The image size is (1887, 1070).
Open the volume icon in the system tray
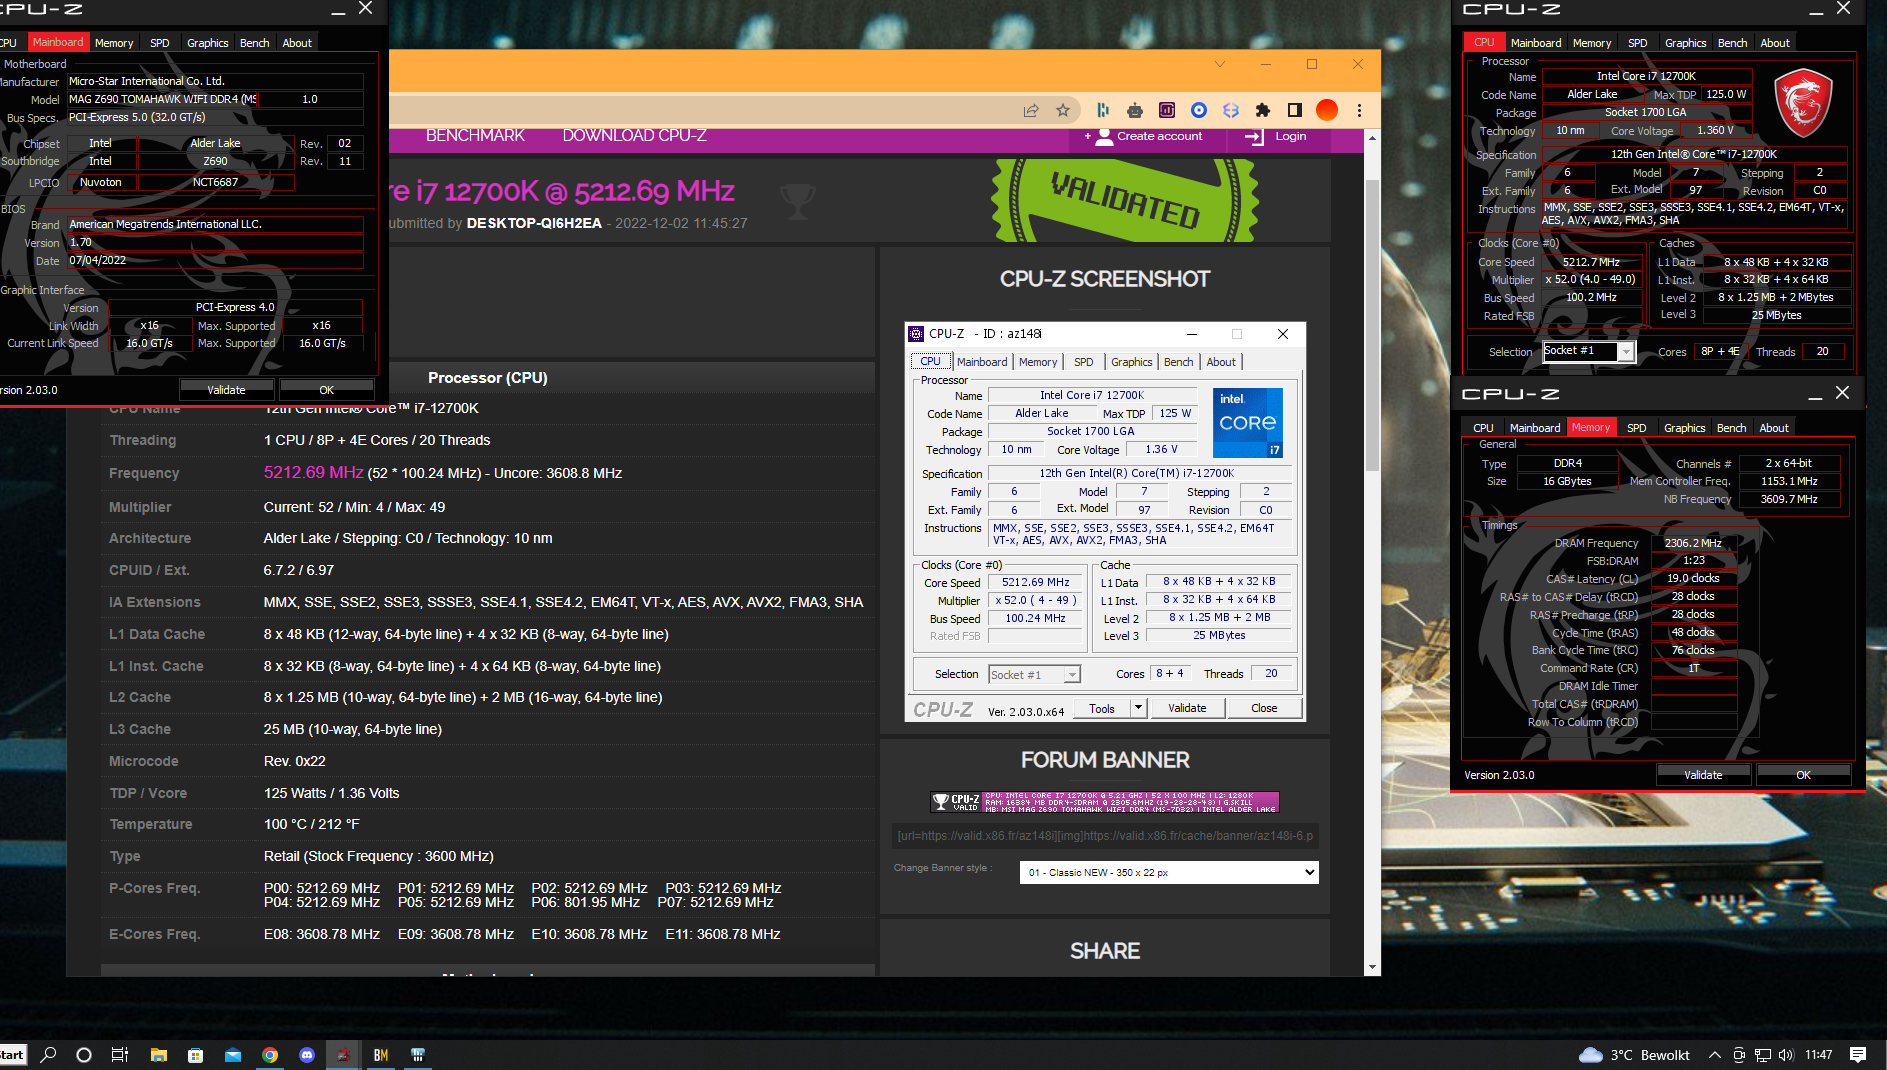[1787, 1055]
